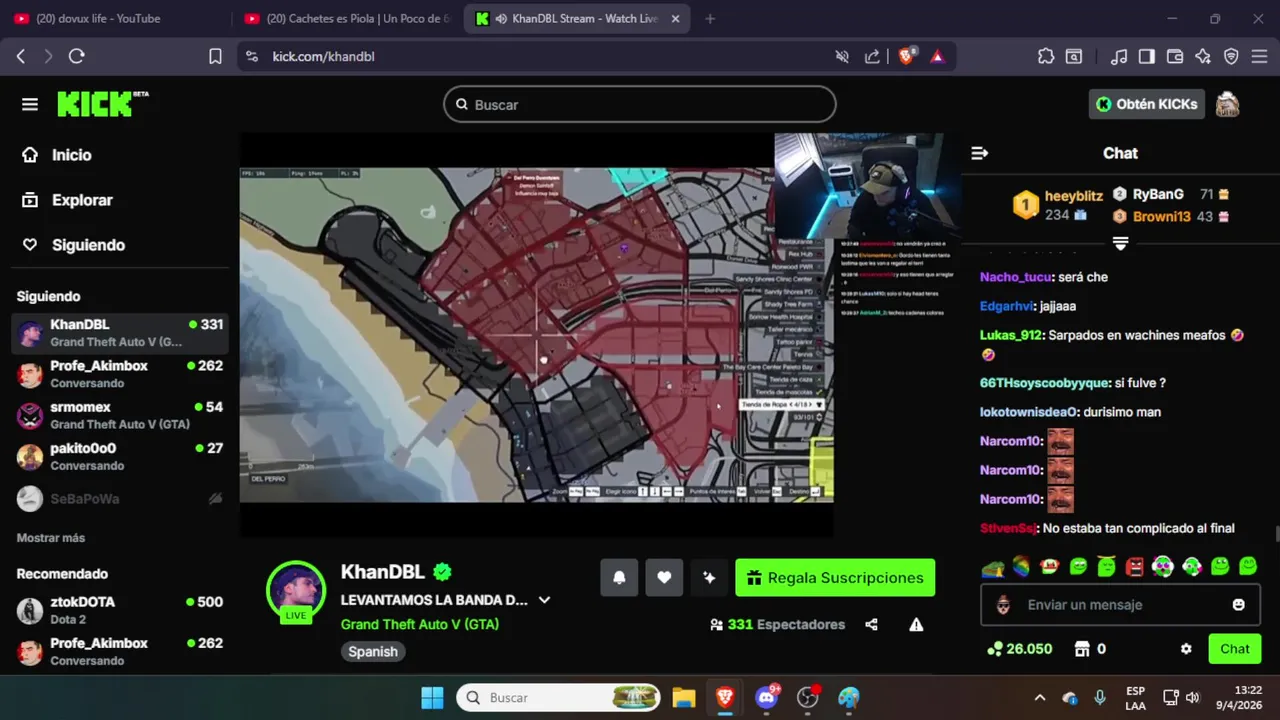Open the user profile avatar menu
1280x720 pixels.
(1227, 104)
